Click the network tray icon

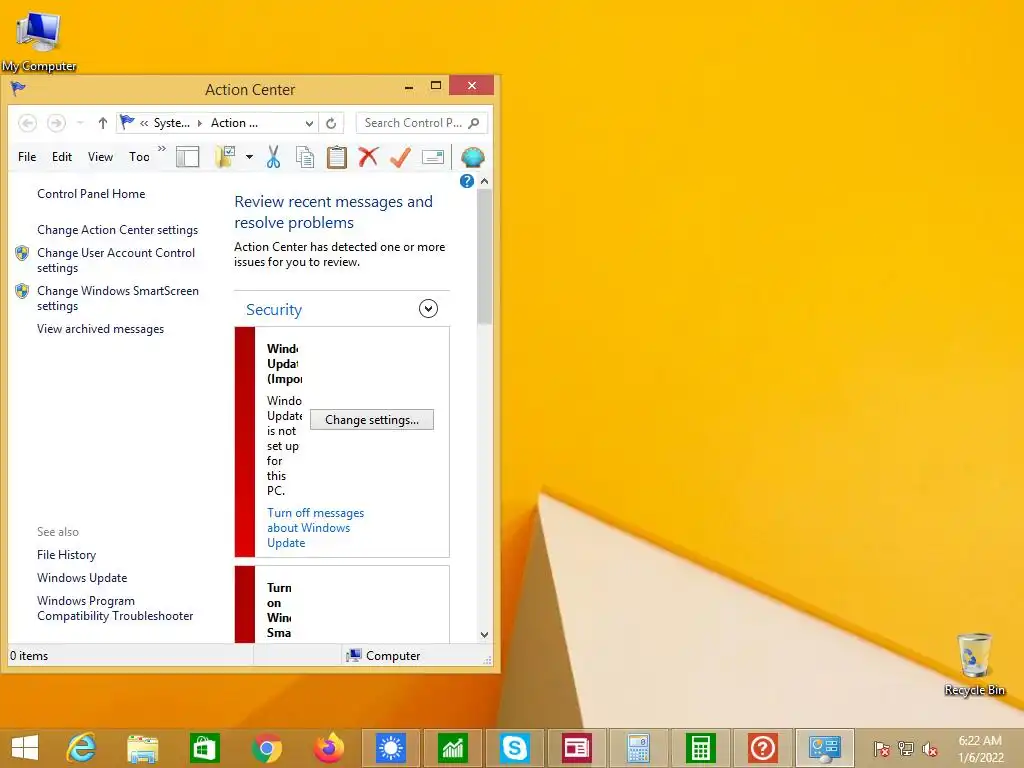[x=906, y=748]
